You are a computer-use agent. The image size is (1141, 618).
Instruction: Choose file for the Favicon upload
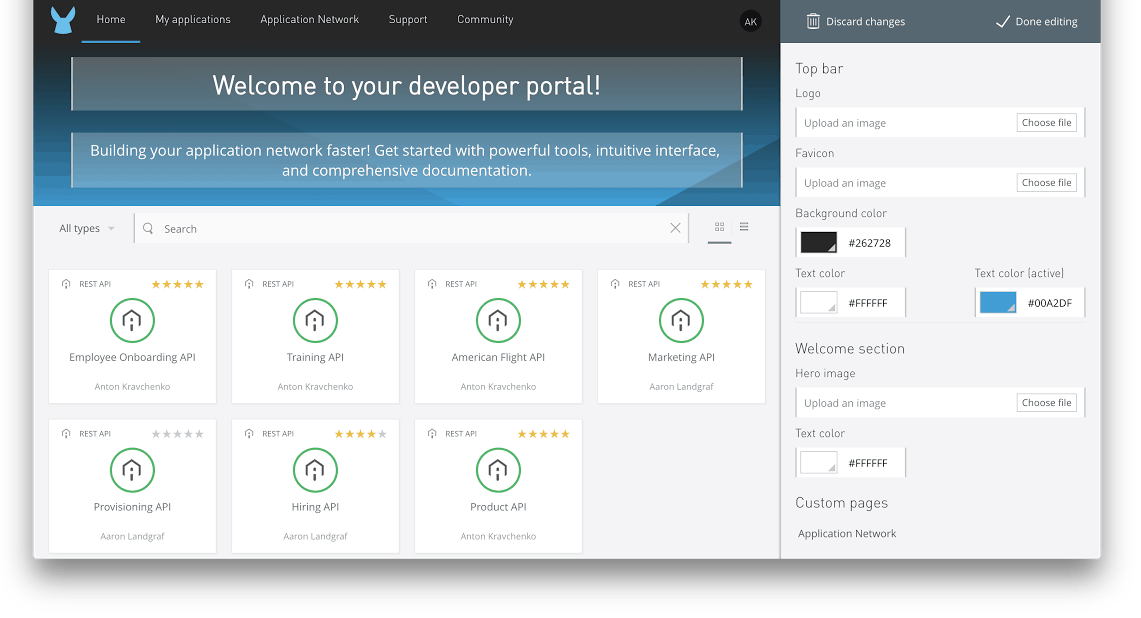1046,182
